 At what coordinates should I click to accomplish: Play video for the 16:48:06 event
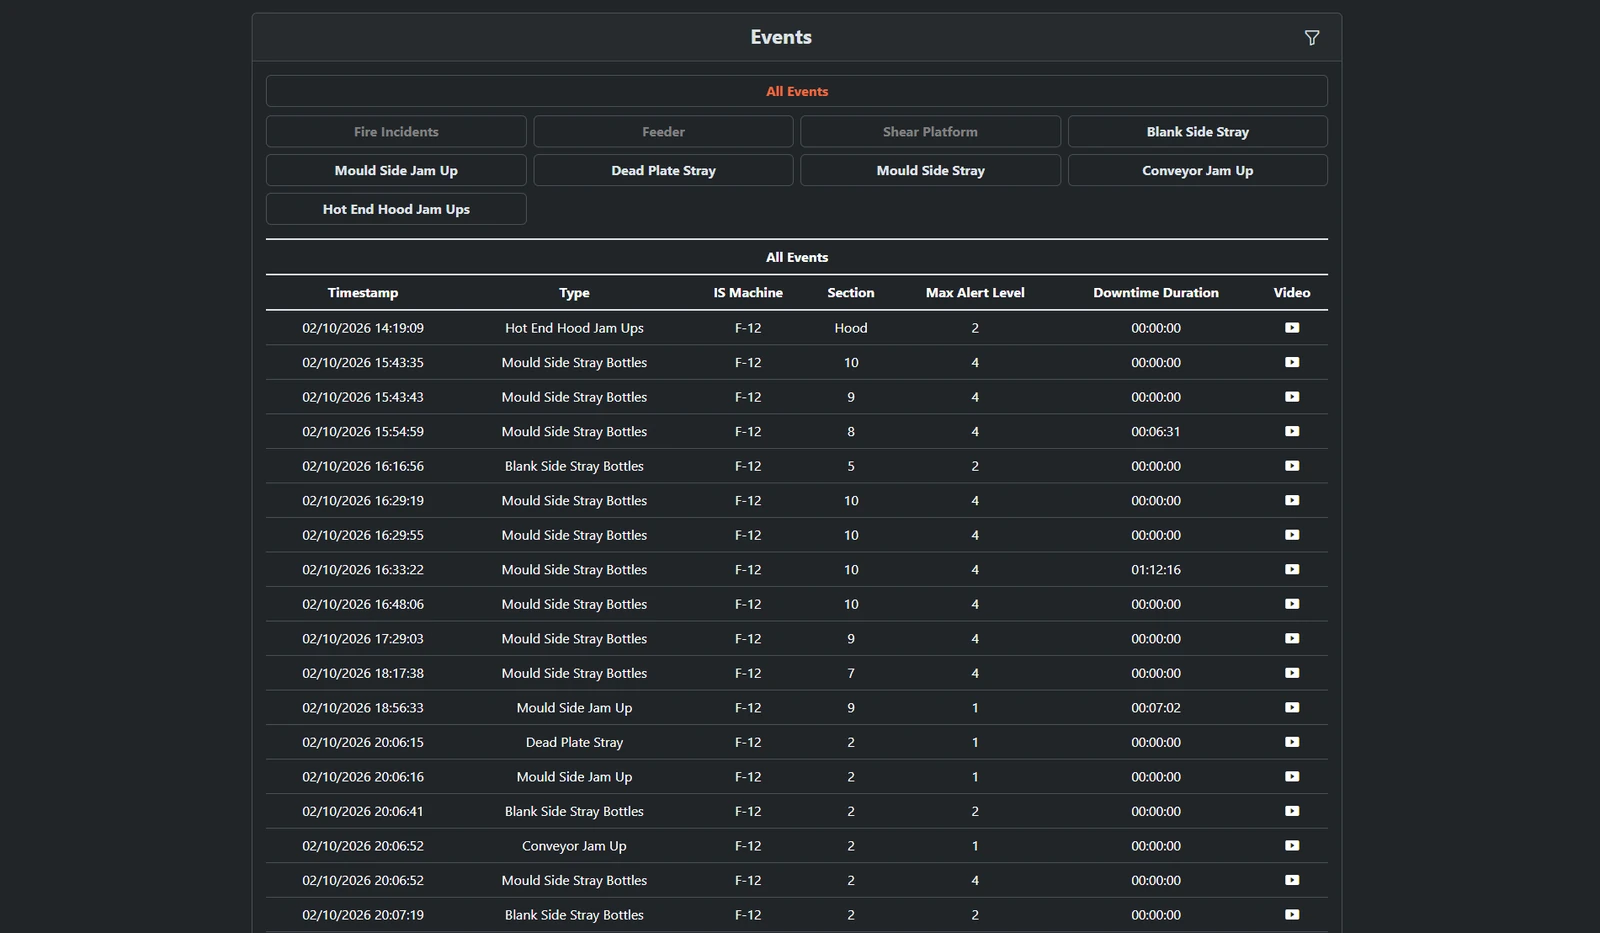(1292, 604)
